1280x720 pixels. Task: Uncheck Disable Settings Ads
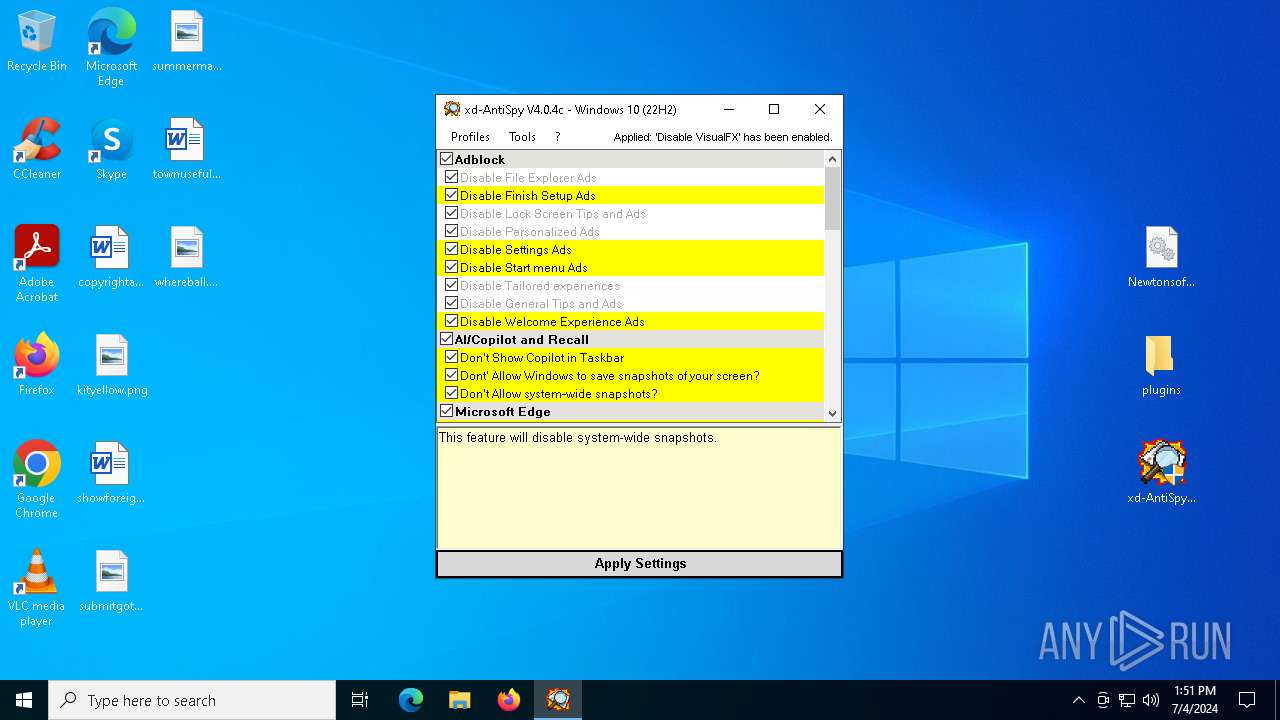[x=452, y=249]
